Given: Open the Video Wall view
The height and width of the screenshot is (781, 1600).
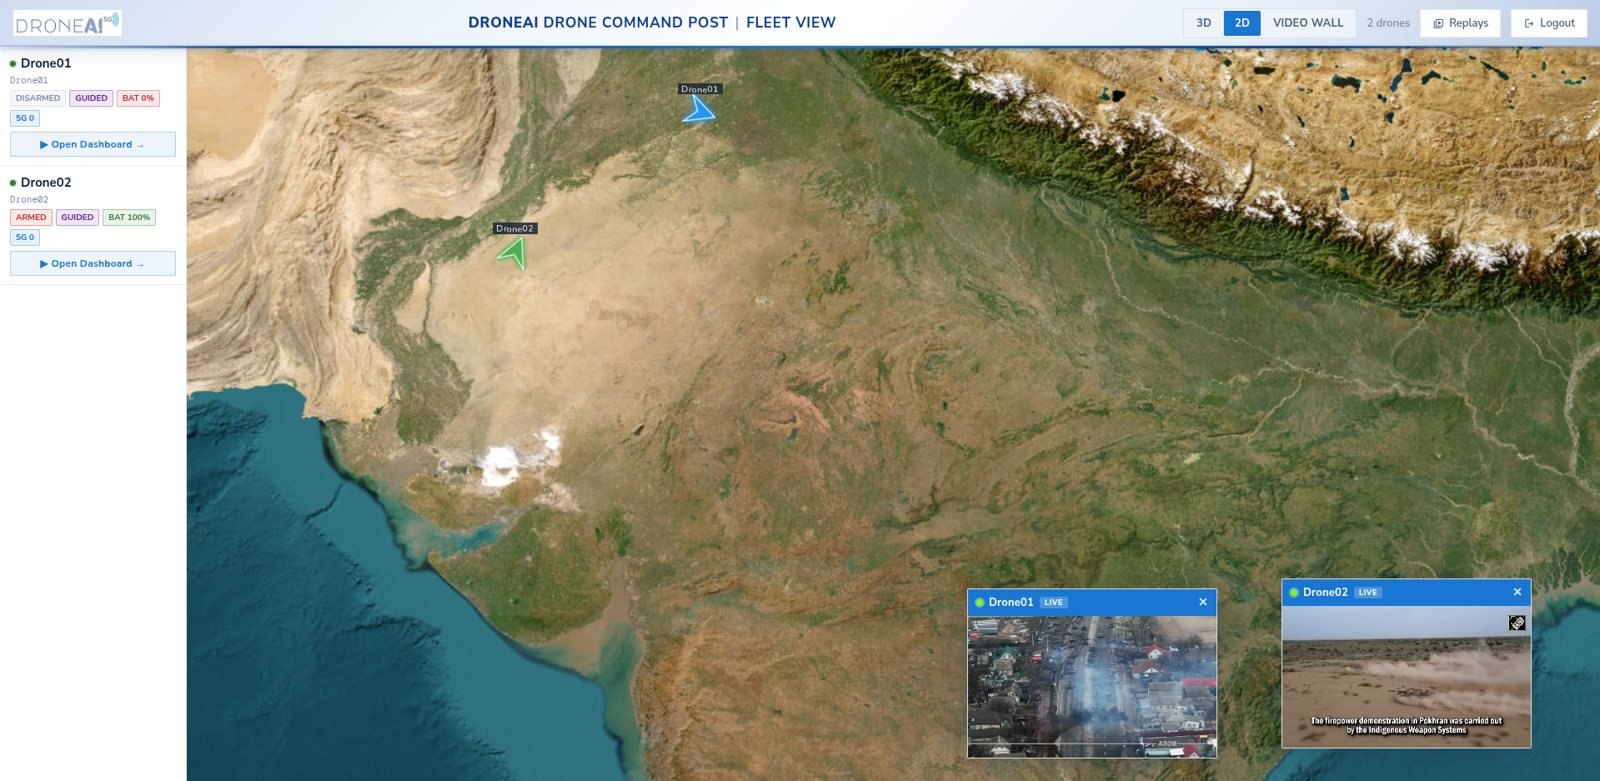Looking at the screenshot, I should click(x=1308, y=23).
